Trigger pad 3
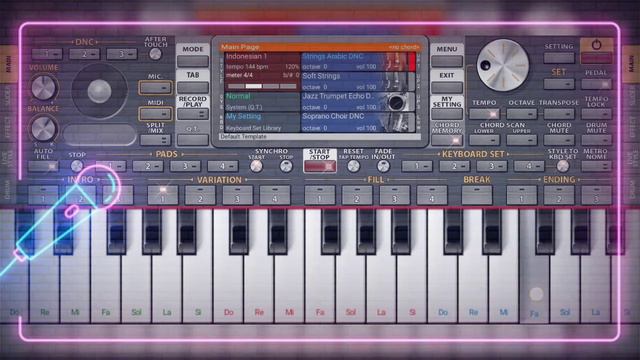This screenshot has height=360, width=640. point(185,166)
